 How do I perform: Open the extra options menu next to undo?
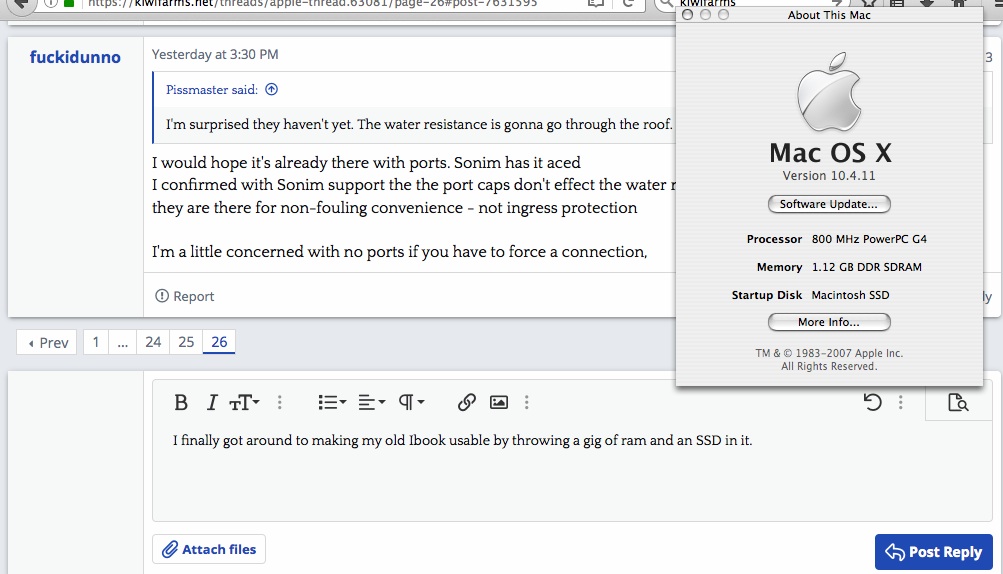(x=901, y=402)
